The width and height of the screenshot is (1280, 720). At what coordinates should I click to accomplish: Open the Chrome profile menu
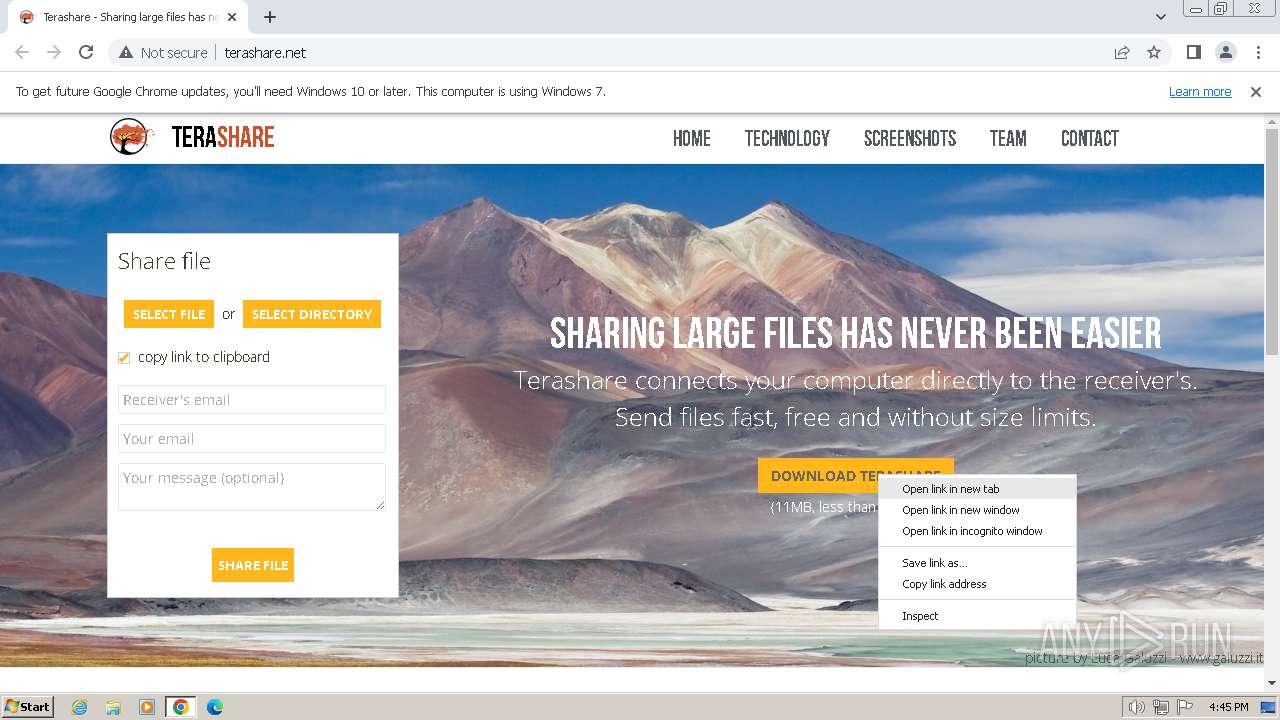tap(1225, 52)
